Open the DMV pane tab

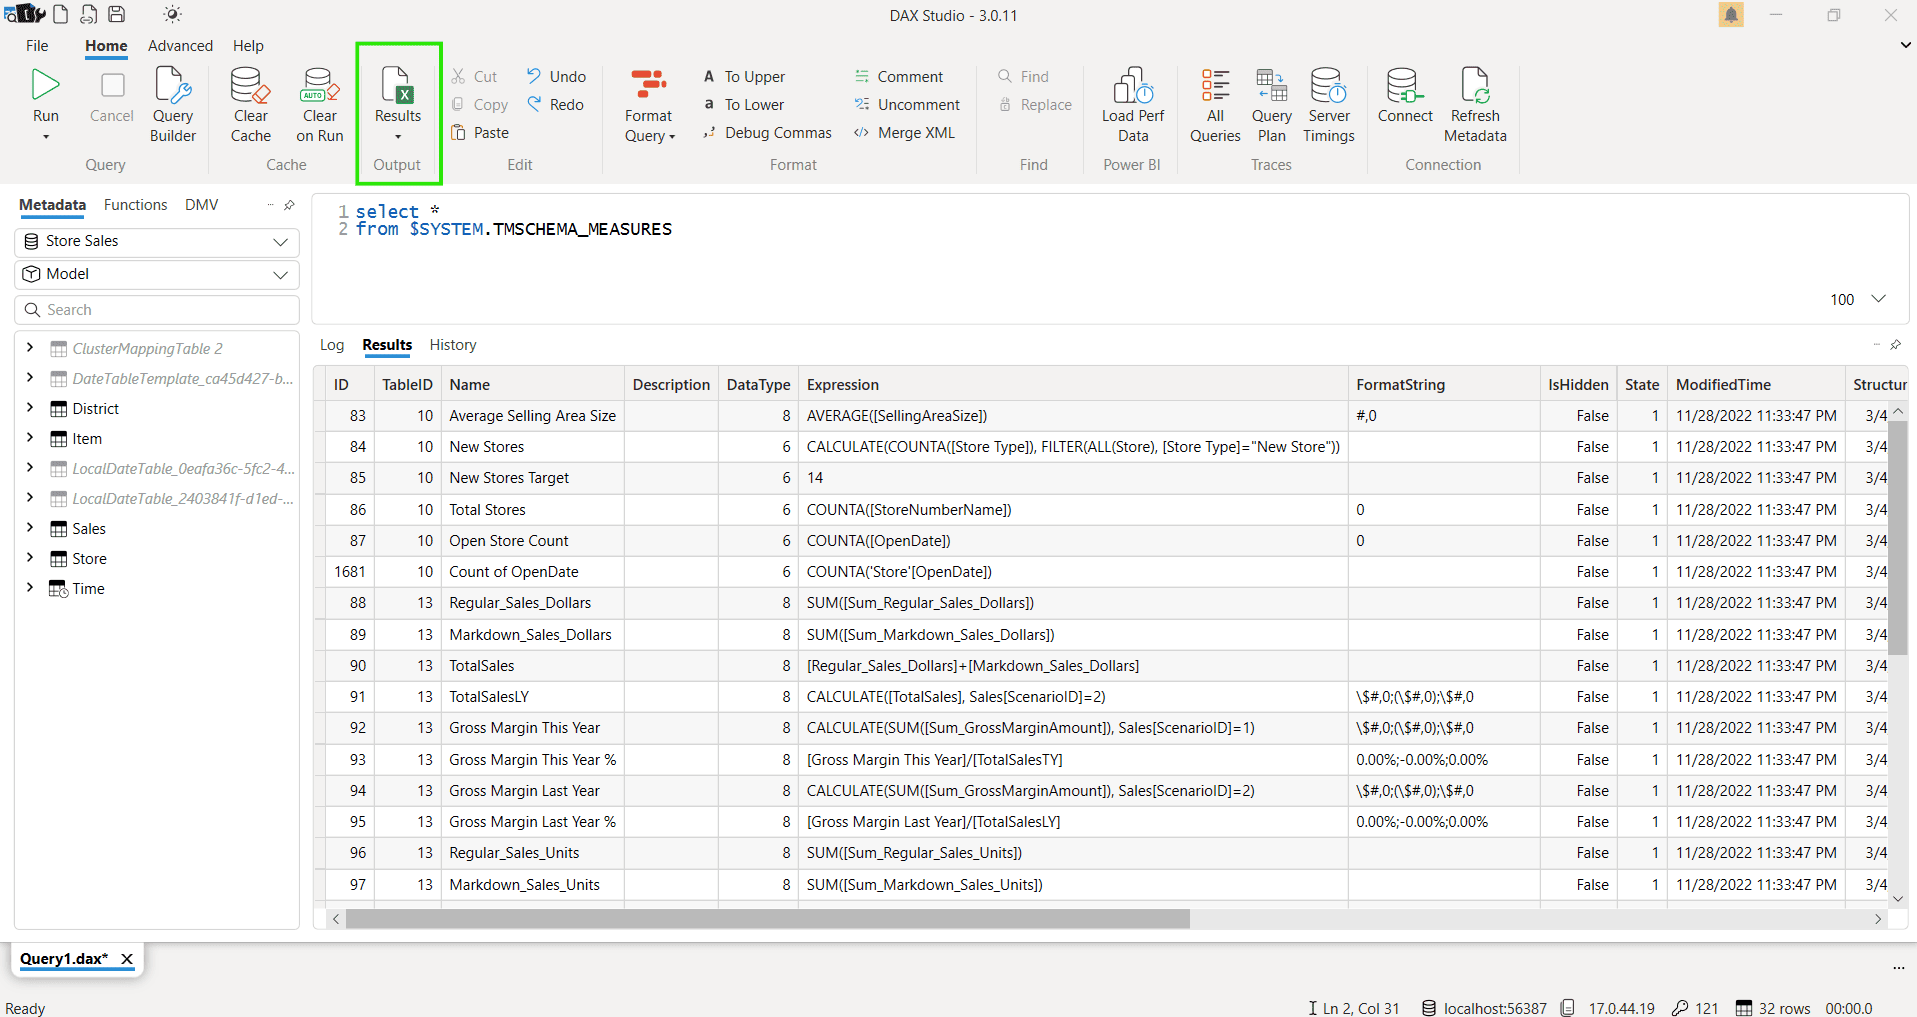(201, 205)
